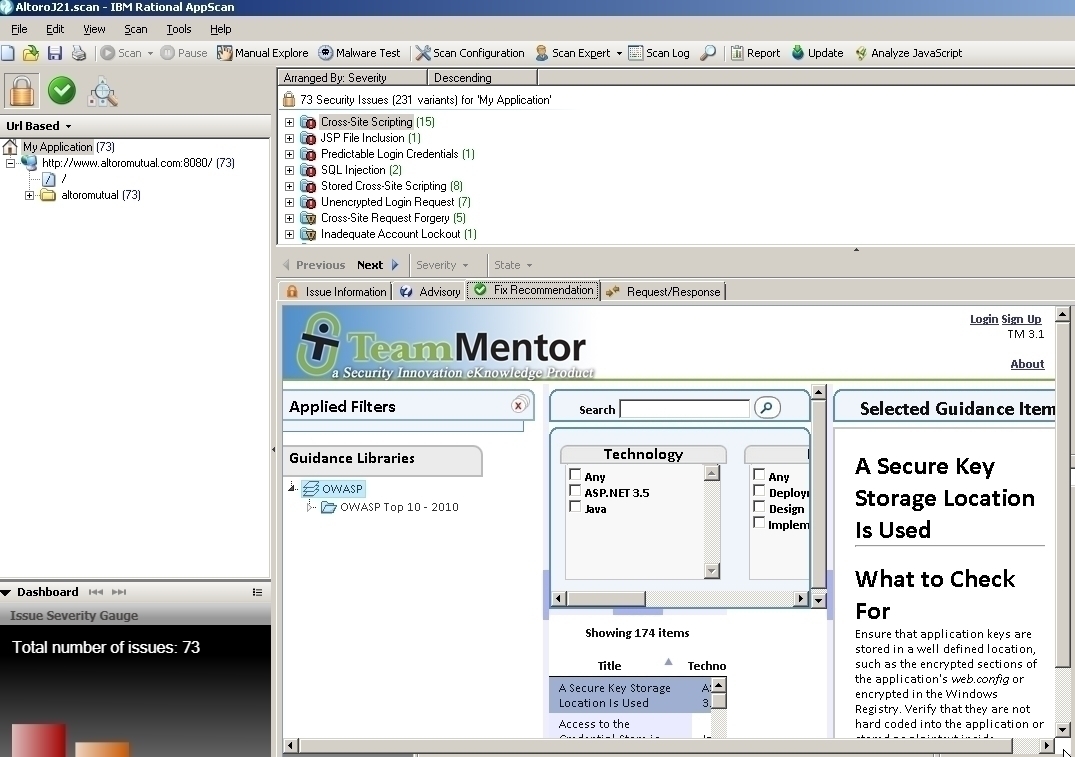Viewport: 1075px width, 757px height.
Task: Expand the SQL Injection issue node
Action: pyautogui.click(x=290, y=170)
